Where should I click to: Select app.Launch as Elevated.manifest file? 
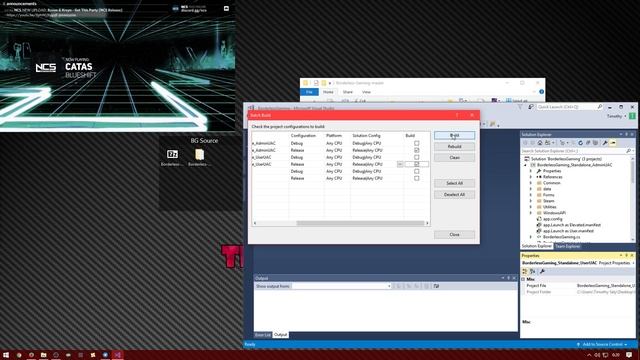[x=571, y=225]
